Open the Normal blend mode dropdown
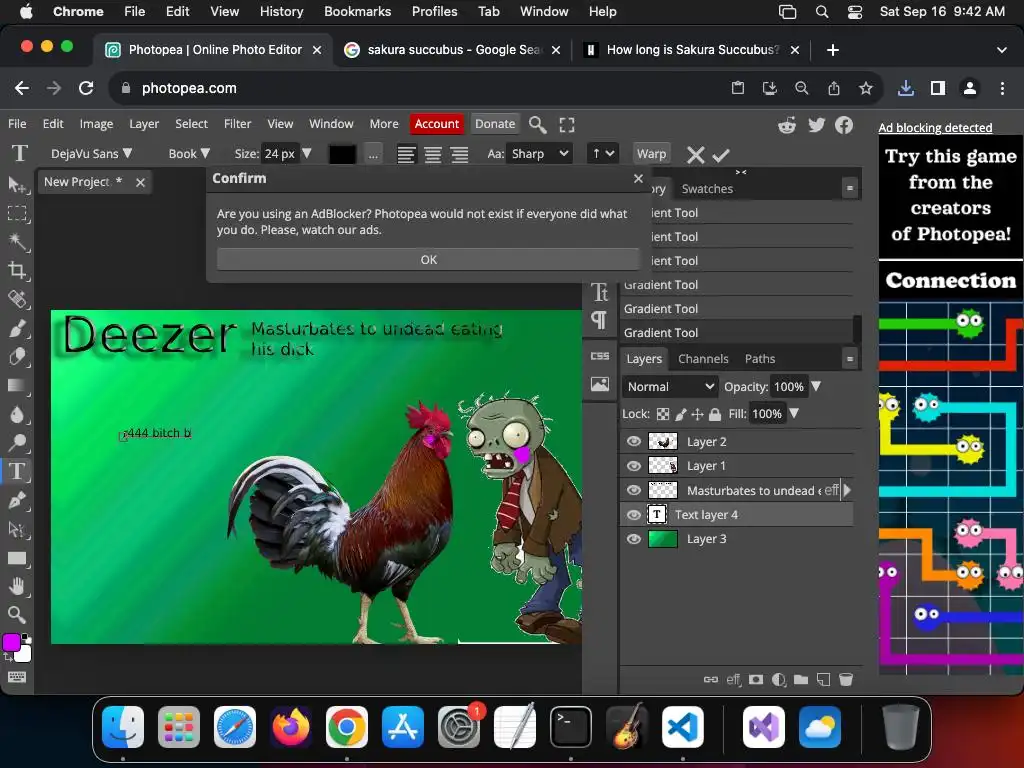 (x=670, y=387)
